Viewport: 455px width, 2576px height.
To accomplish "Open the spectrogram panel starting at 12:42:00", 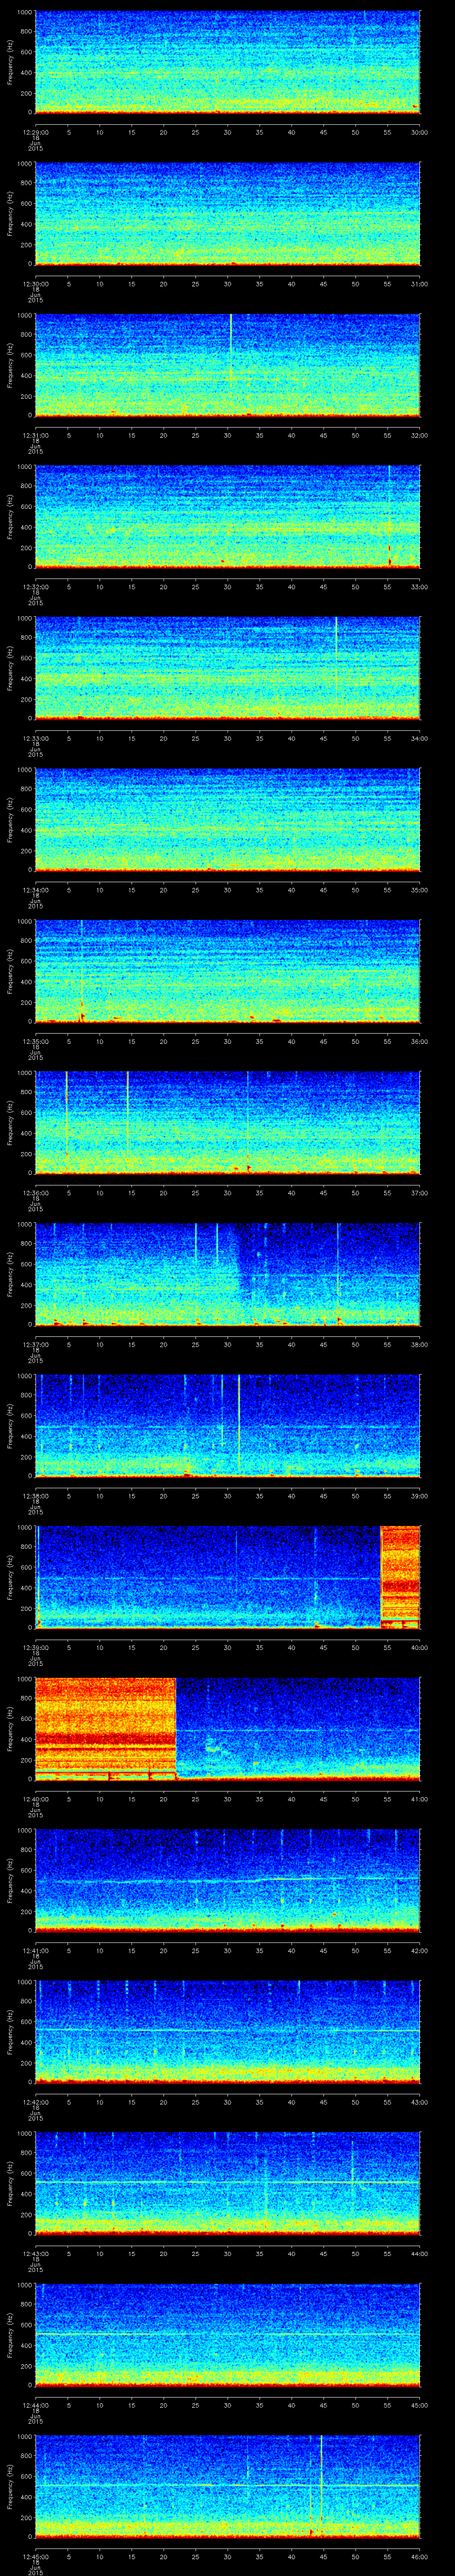I will (x=227, y=2032).
